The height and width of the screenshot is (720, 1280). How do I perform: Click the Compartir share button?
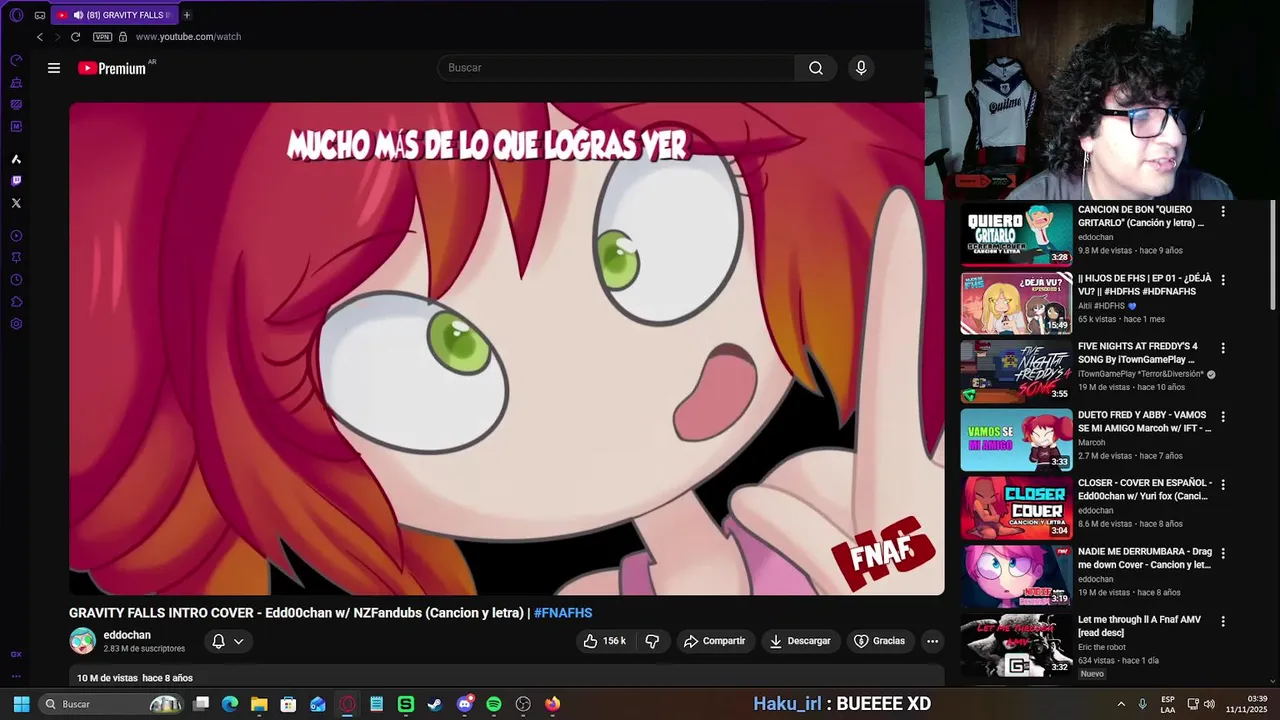point(714,641)
